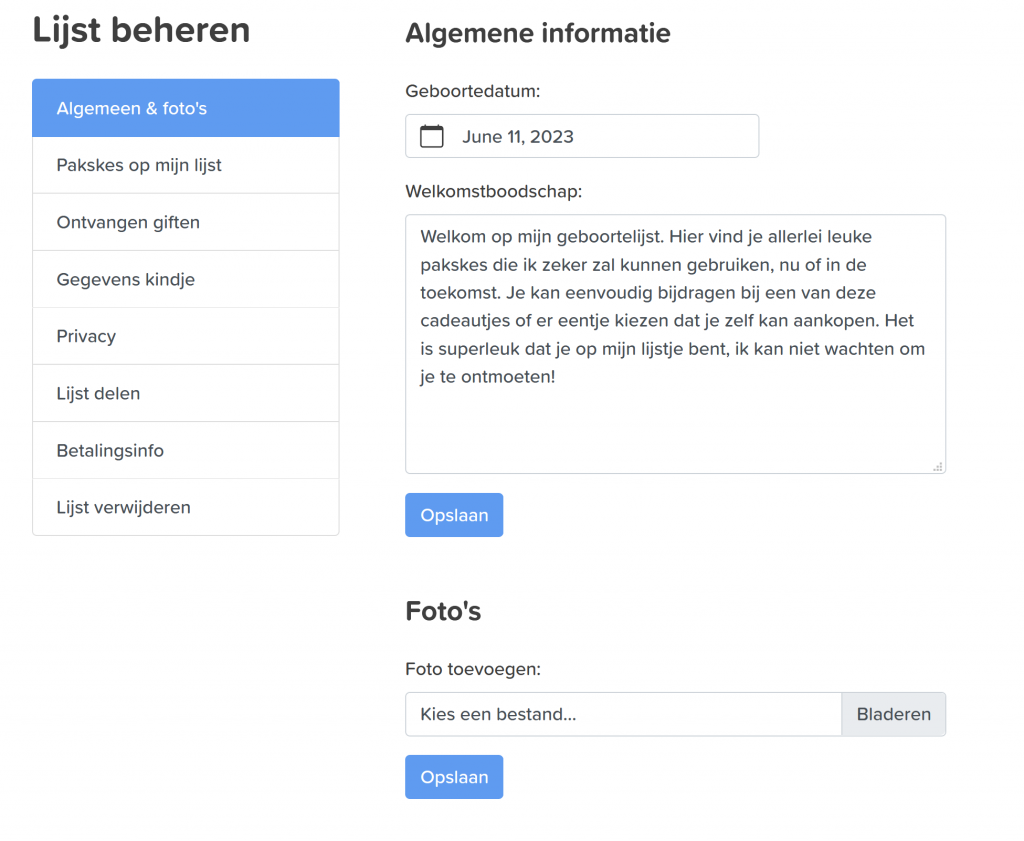Click the Foto toevoegen label
Viewport: 1024px width, 841px height.
coord(473,669)
